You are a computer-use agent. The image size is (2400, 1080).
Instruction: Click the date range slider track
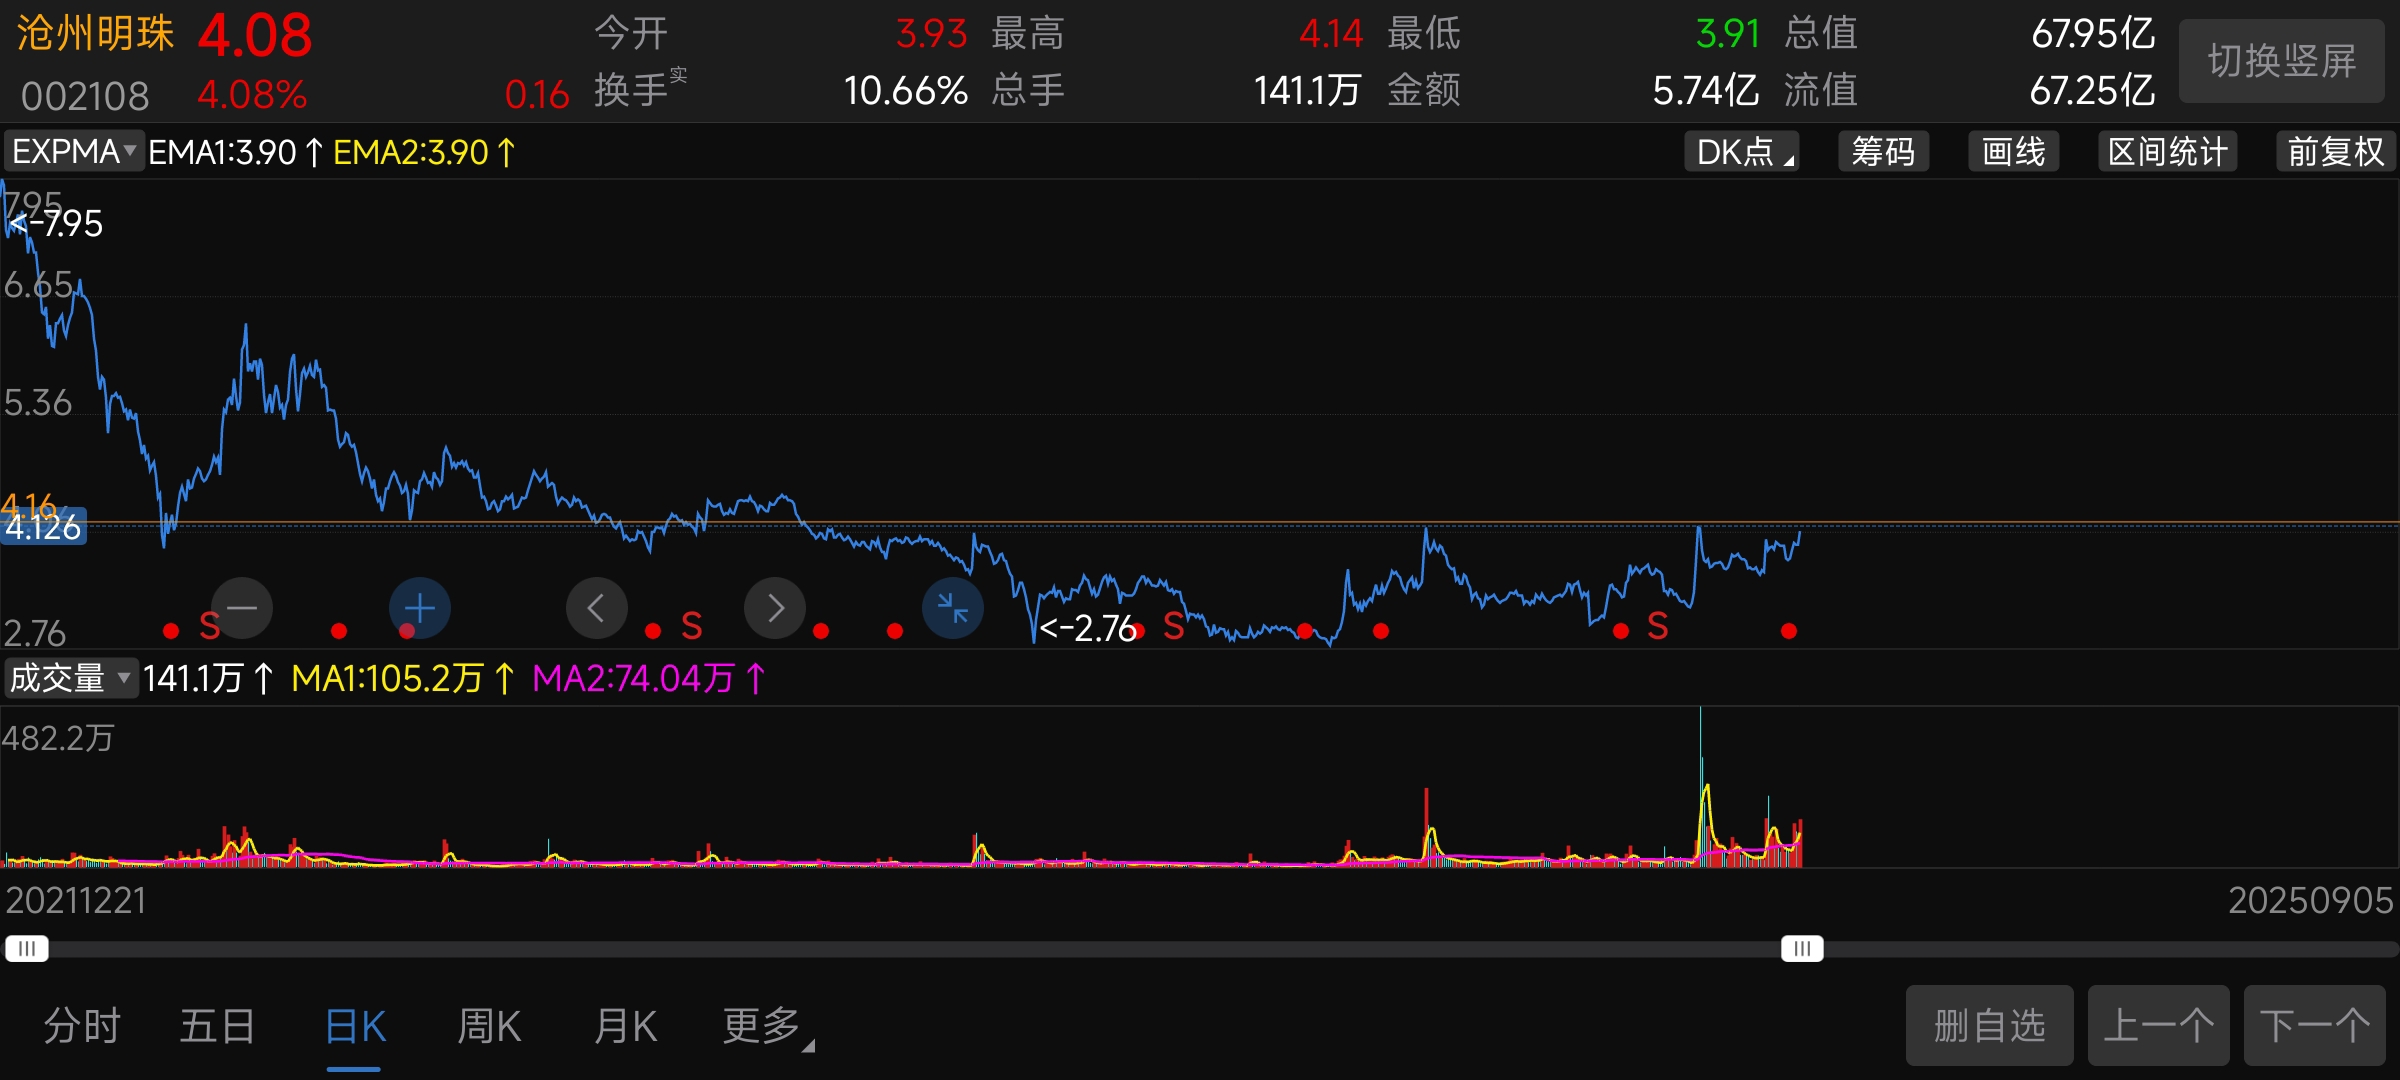[x=1200, y=948]
